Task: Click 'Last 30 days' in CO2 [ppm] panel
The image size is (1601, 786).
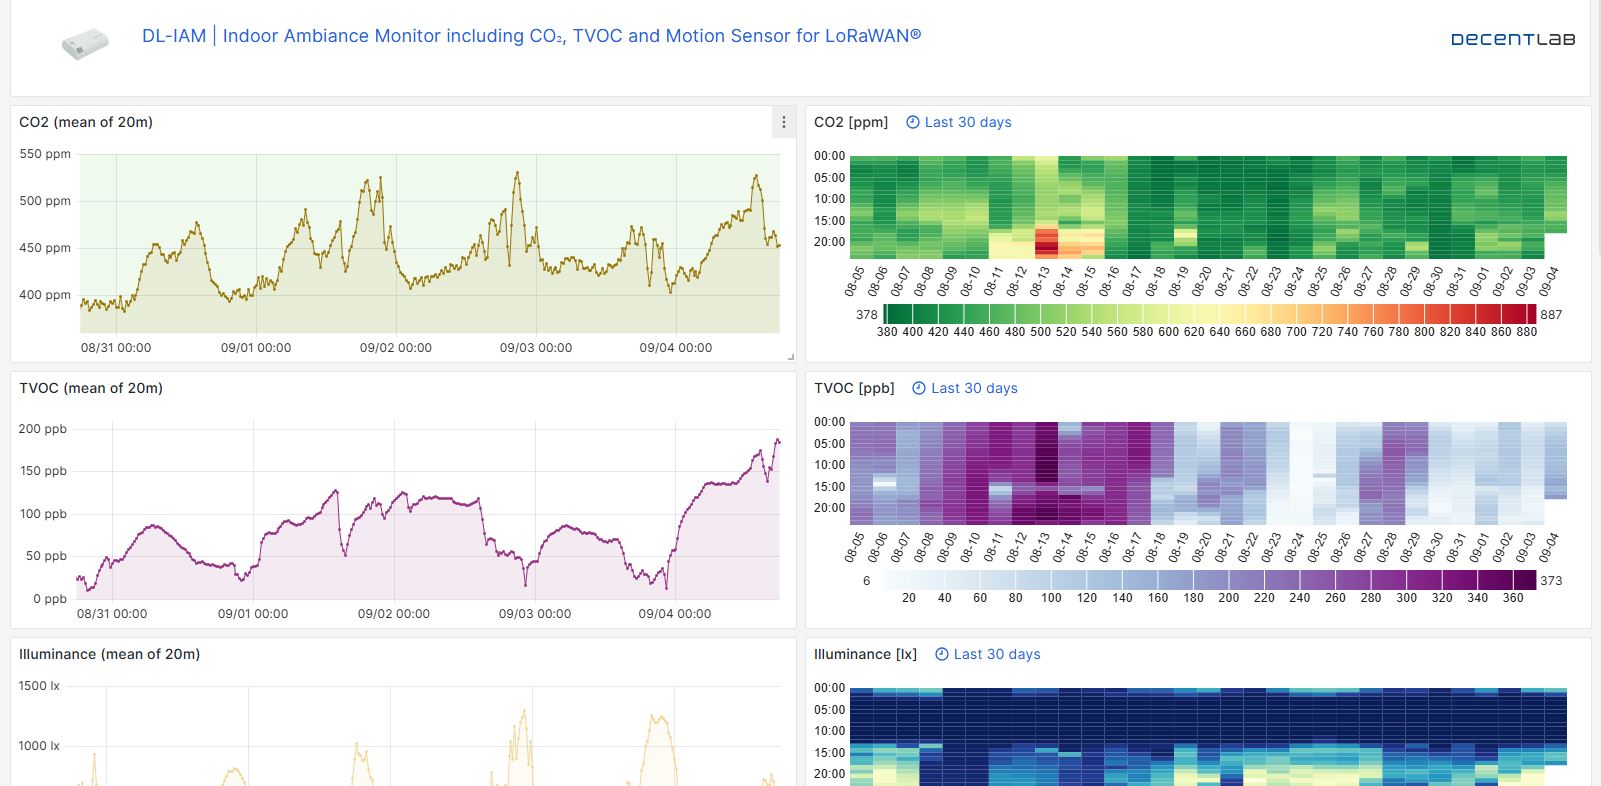Action: [967, 122]
